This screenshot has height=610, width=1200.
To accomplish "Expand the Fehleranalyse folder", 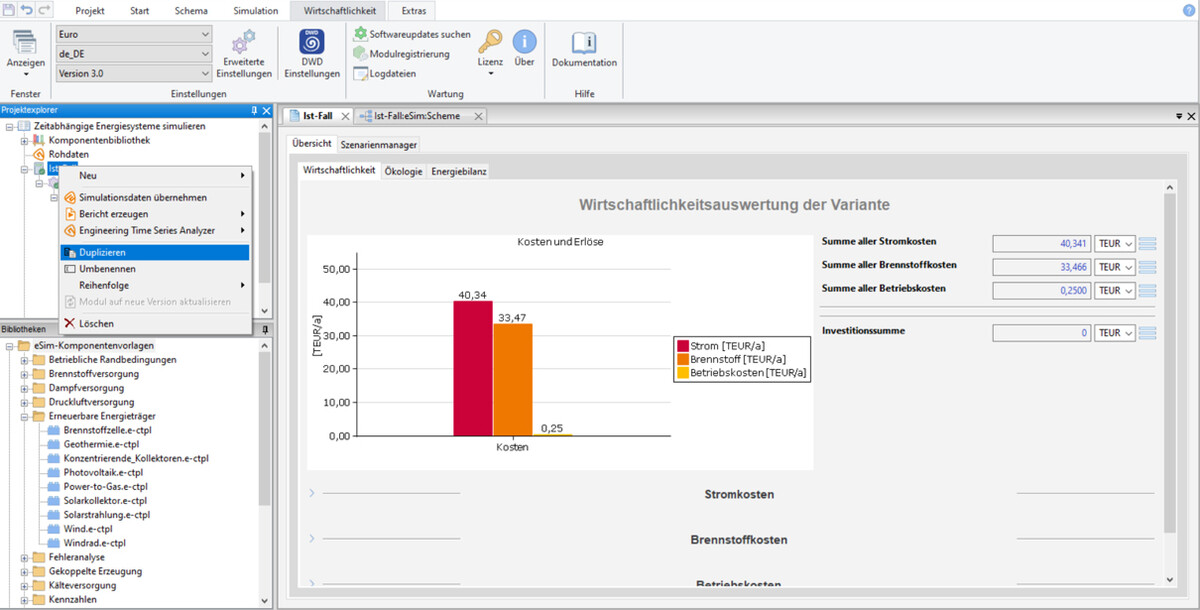I will pyautogui.click(x=25, y=557).
